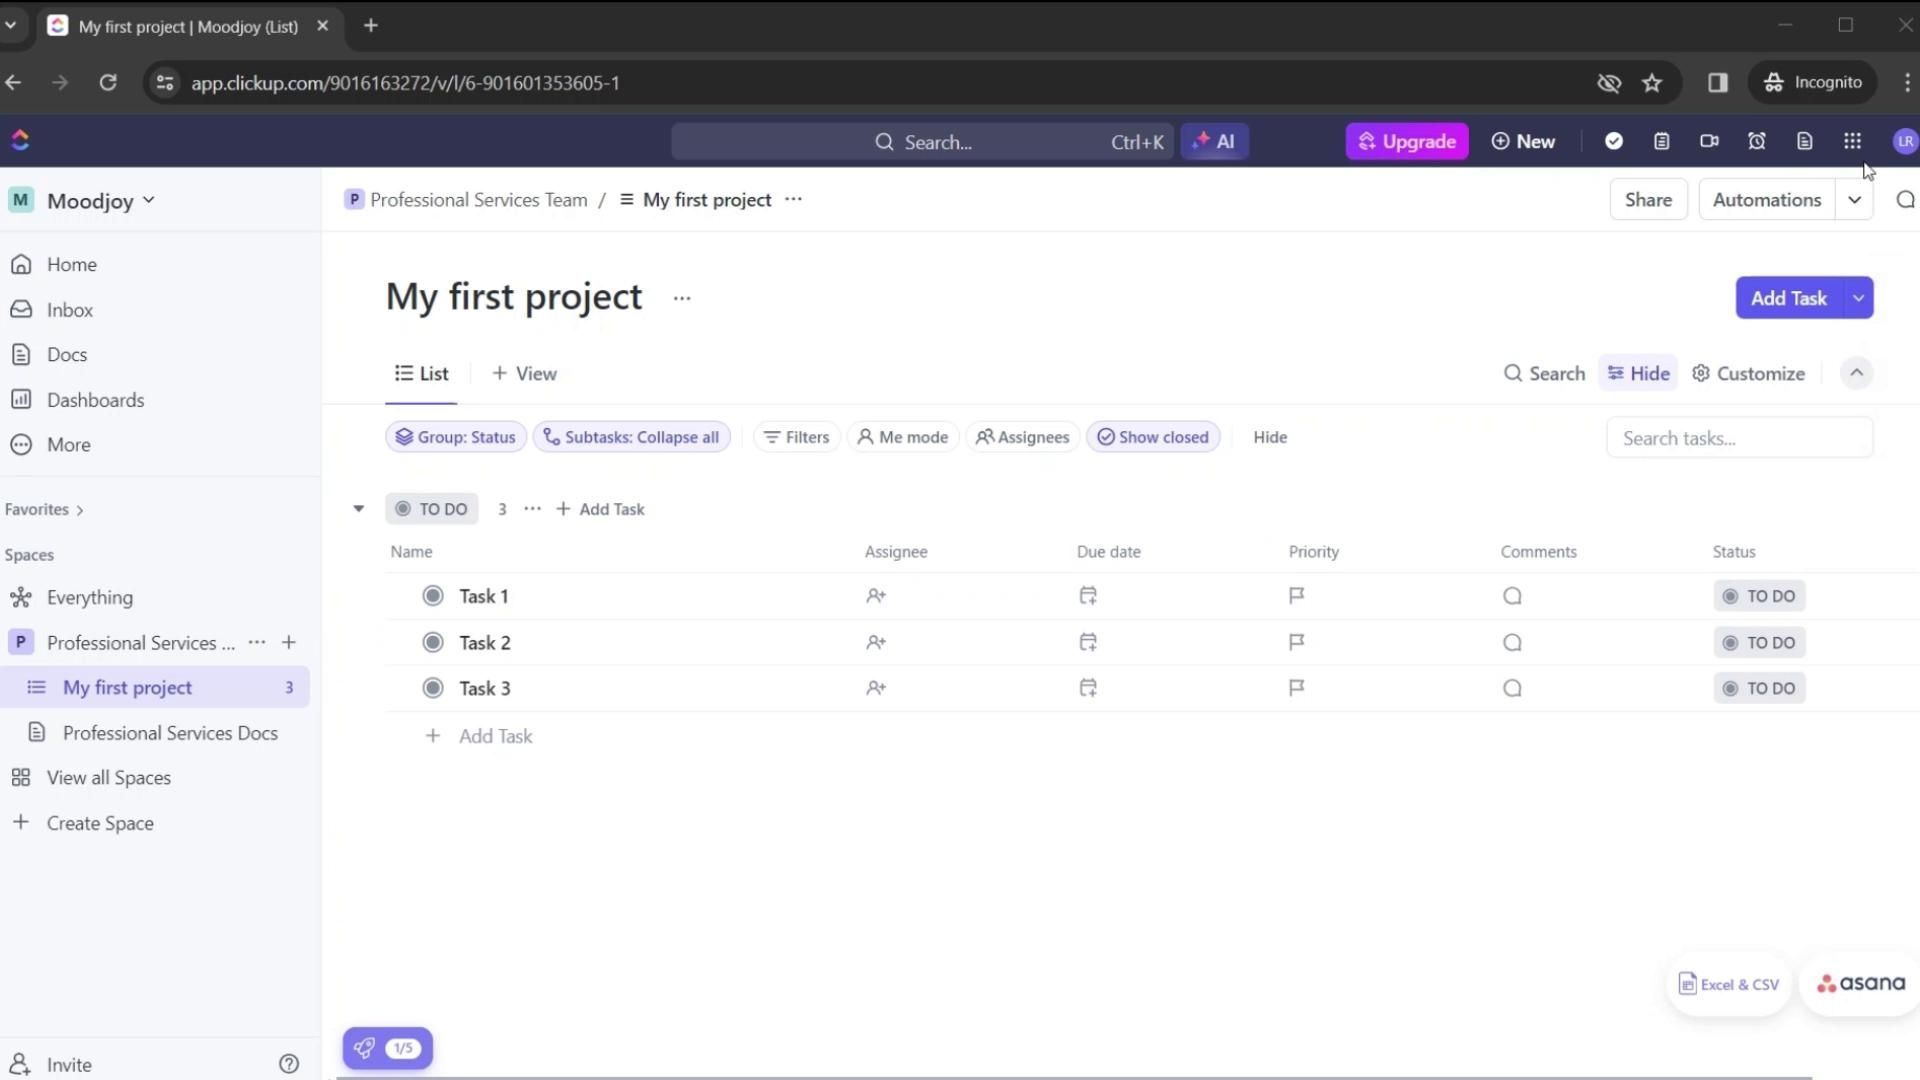Open the notepad icon in top bar

point(1661,142)
